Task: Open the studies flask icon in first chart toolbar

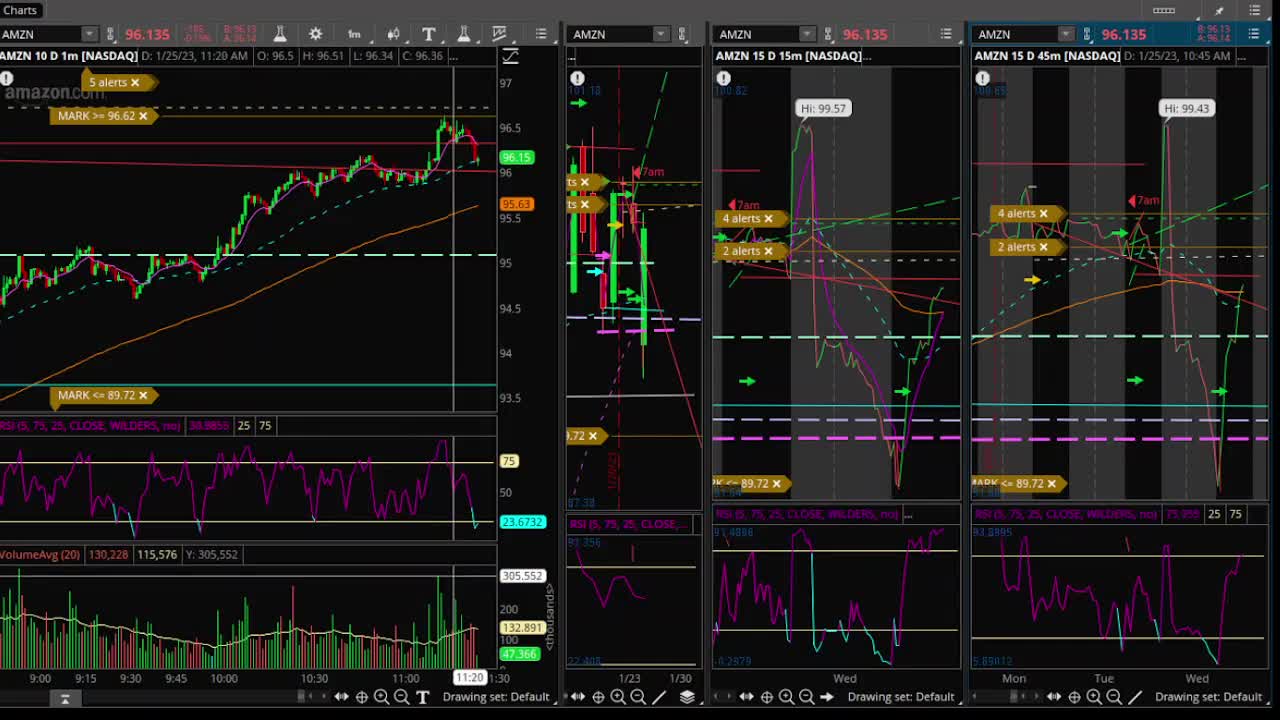Action: [x=280, y=34]
